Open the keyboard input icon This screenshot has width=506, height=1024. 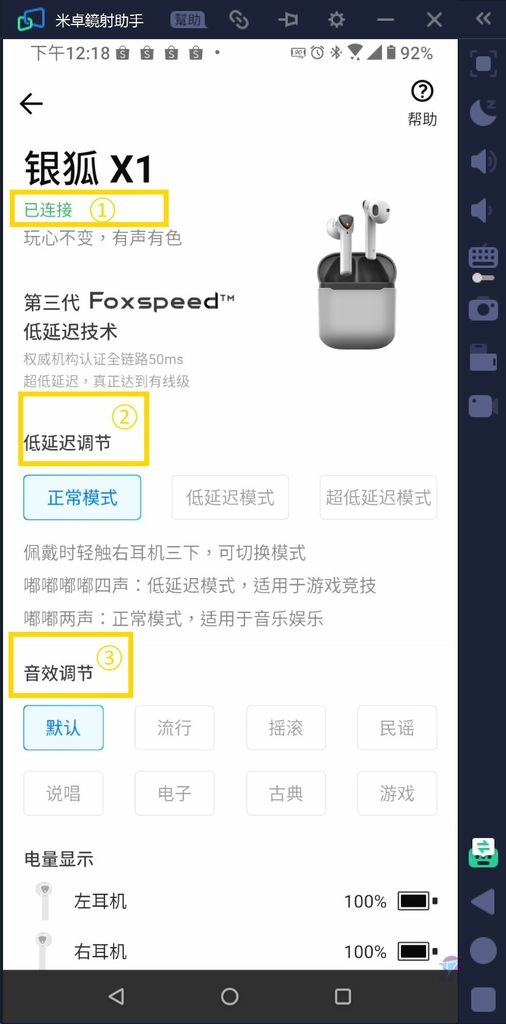483,264
